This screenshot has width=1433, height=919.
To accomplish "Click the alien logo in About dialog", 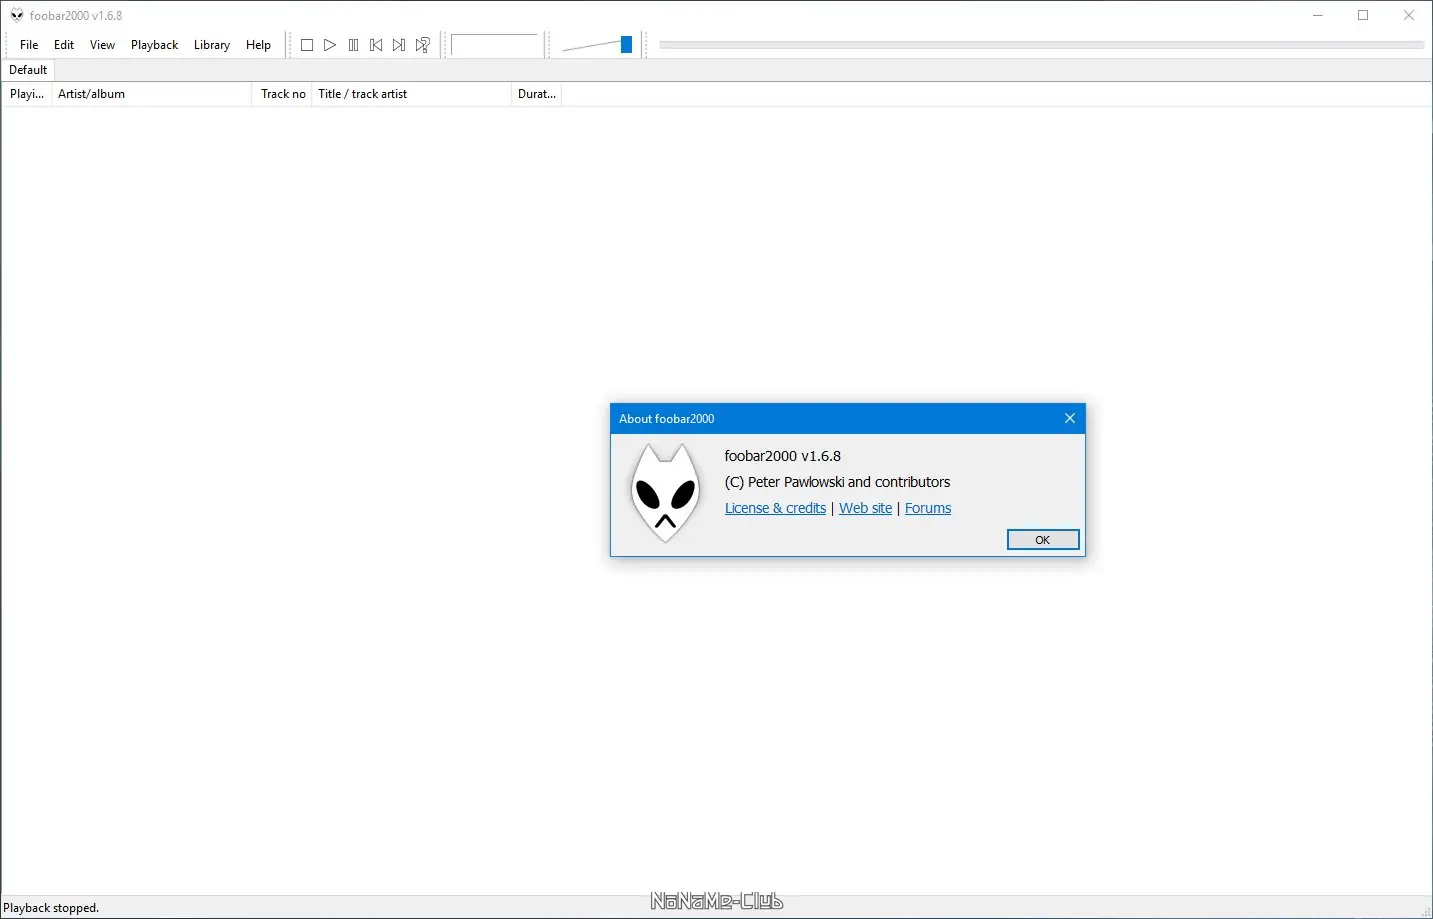I will tap(665, 494).
